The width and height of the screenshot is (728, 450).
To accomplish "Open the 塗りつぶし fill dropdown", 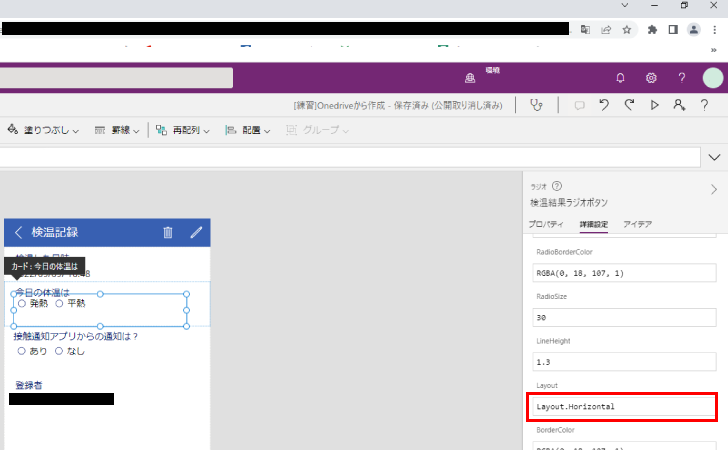I will click(43, 130).
